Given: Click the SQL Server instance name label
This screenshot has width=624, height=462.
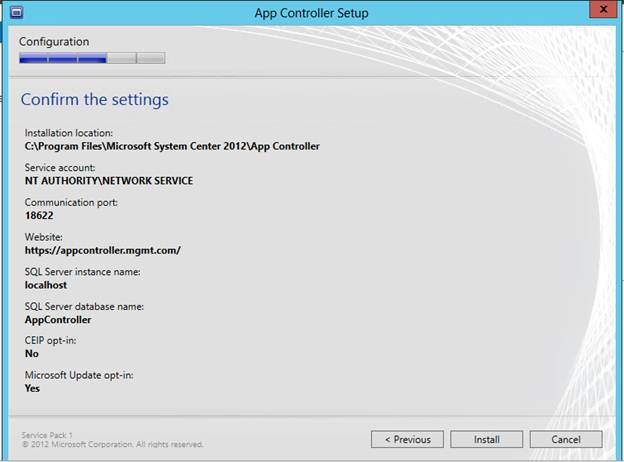Looking at the screenshot, I should pyautogui.click(x=82, y=272).
